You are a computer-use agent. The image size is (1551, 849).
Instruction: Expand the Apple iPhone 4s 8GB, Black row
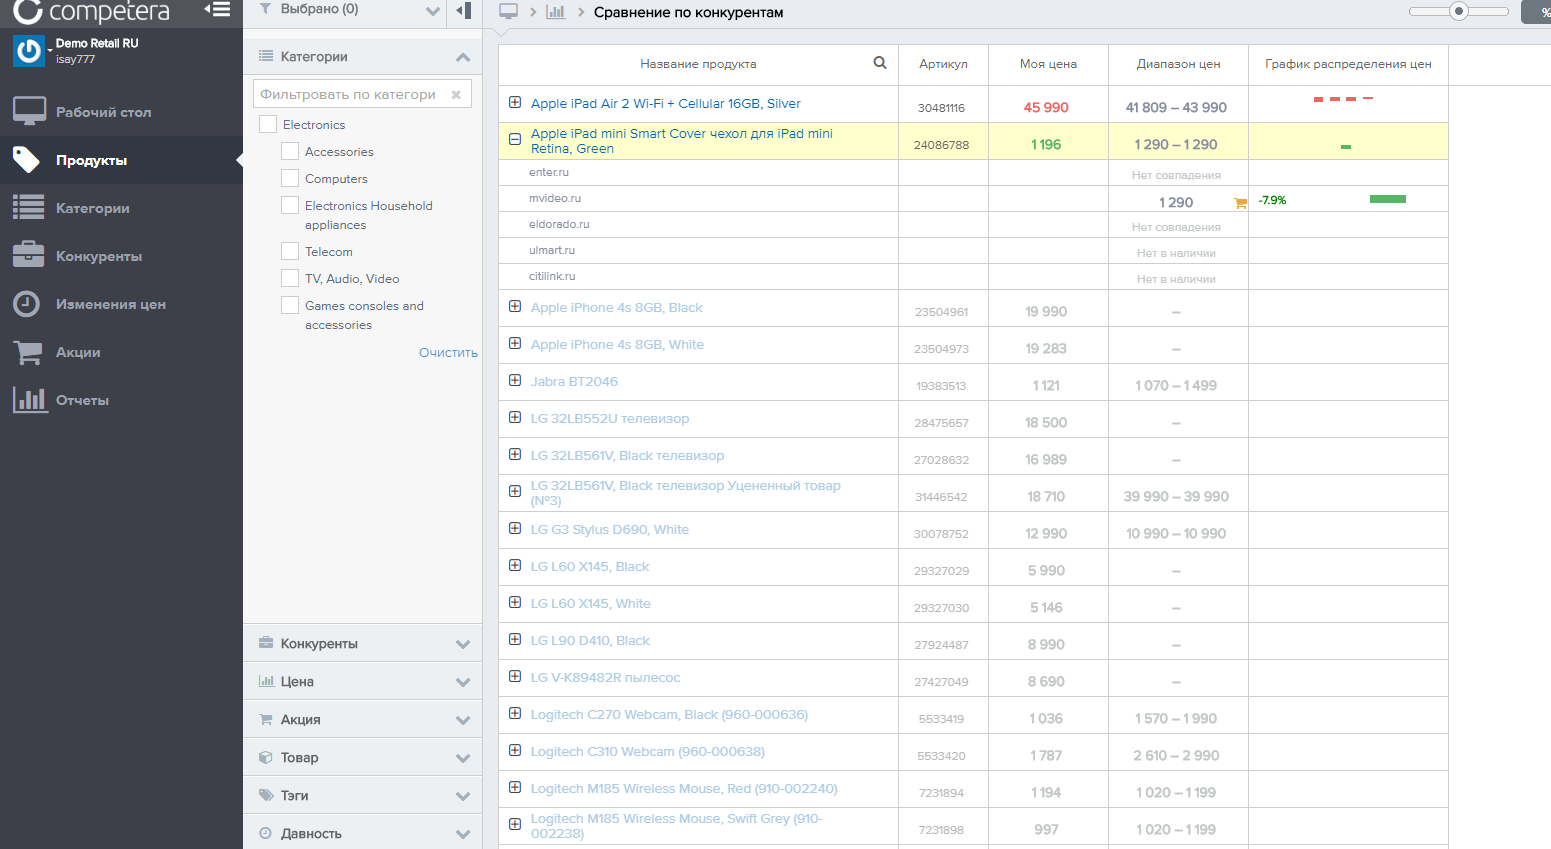coord(515,306)
